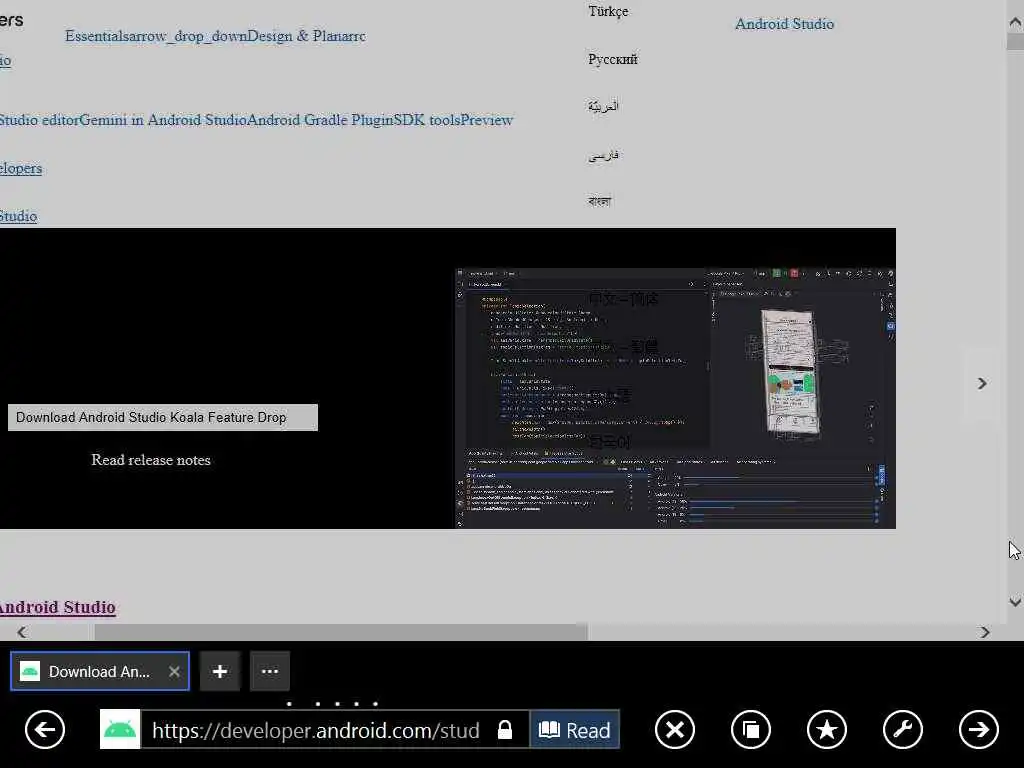Open Read release notes link
Image resolution: width=1024 pixels, height=768 pixels.
[151, 460]
